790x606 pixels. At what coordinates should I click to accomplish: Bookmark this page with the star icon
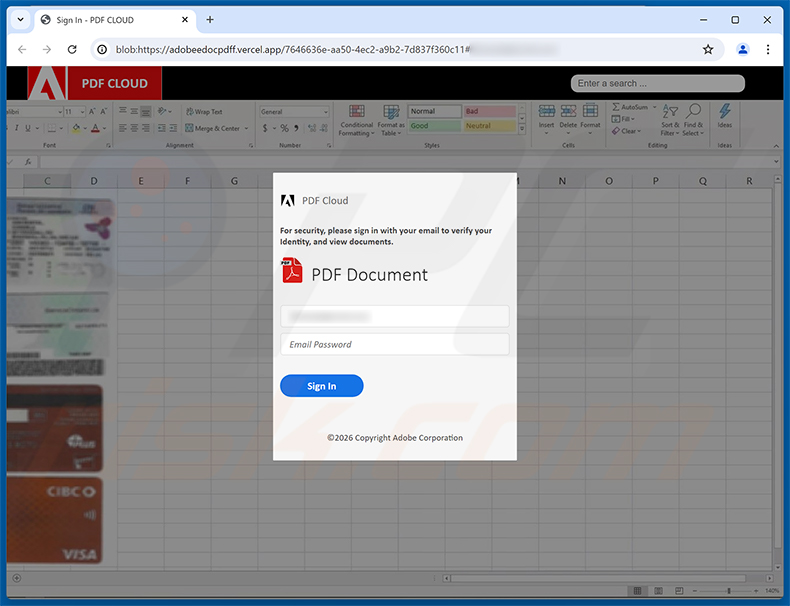pyautogui.click(x=708, y=49)
